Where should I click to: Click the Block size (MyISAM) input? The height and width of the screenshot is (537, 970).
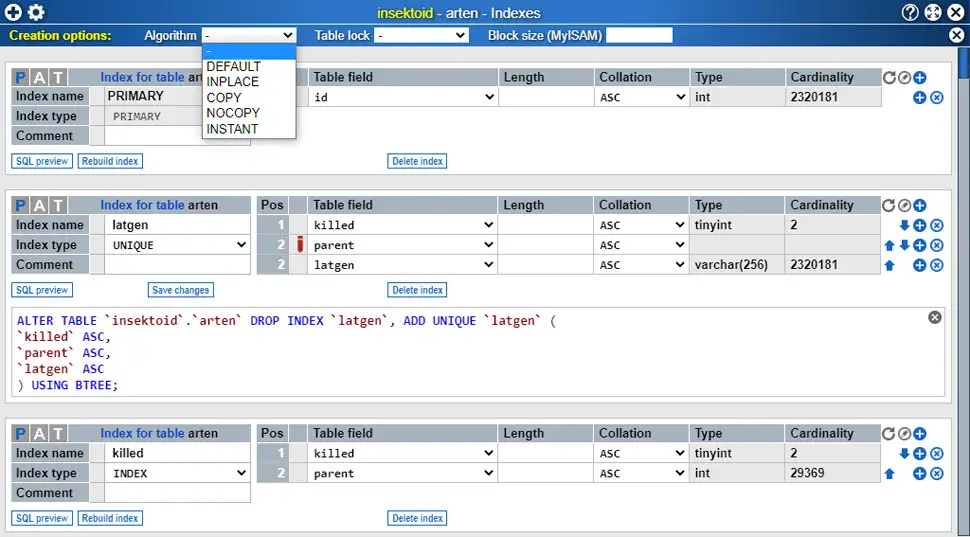(x=639, y=35)
